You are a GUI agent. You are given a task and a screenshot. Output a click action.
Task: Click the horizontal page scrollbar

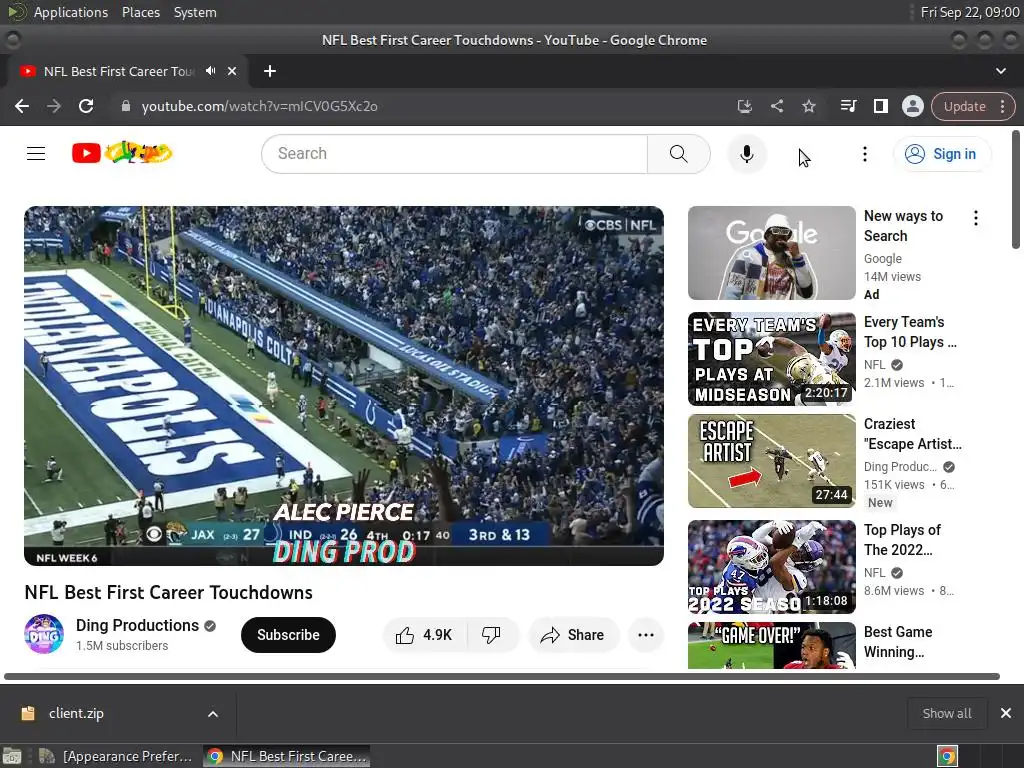pyautogui.click(x=502, y=677)
